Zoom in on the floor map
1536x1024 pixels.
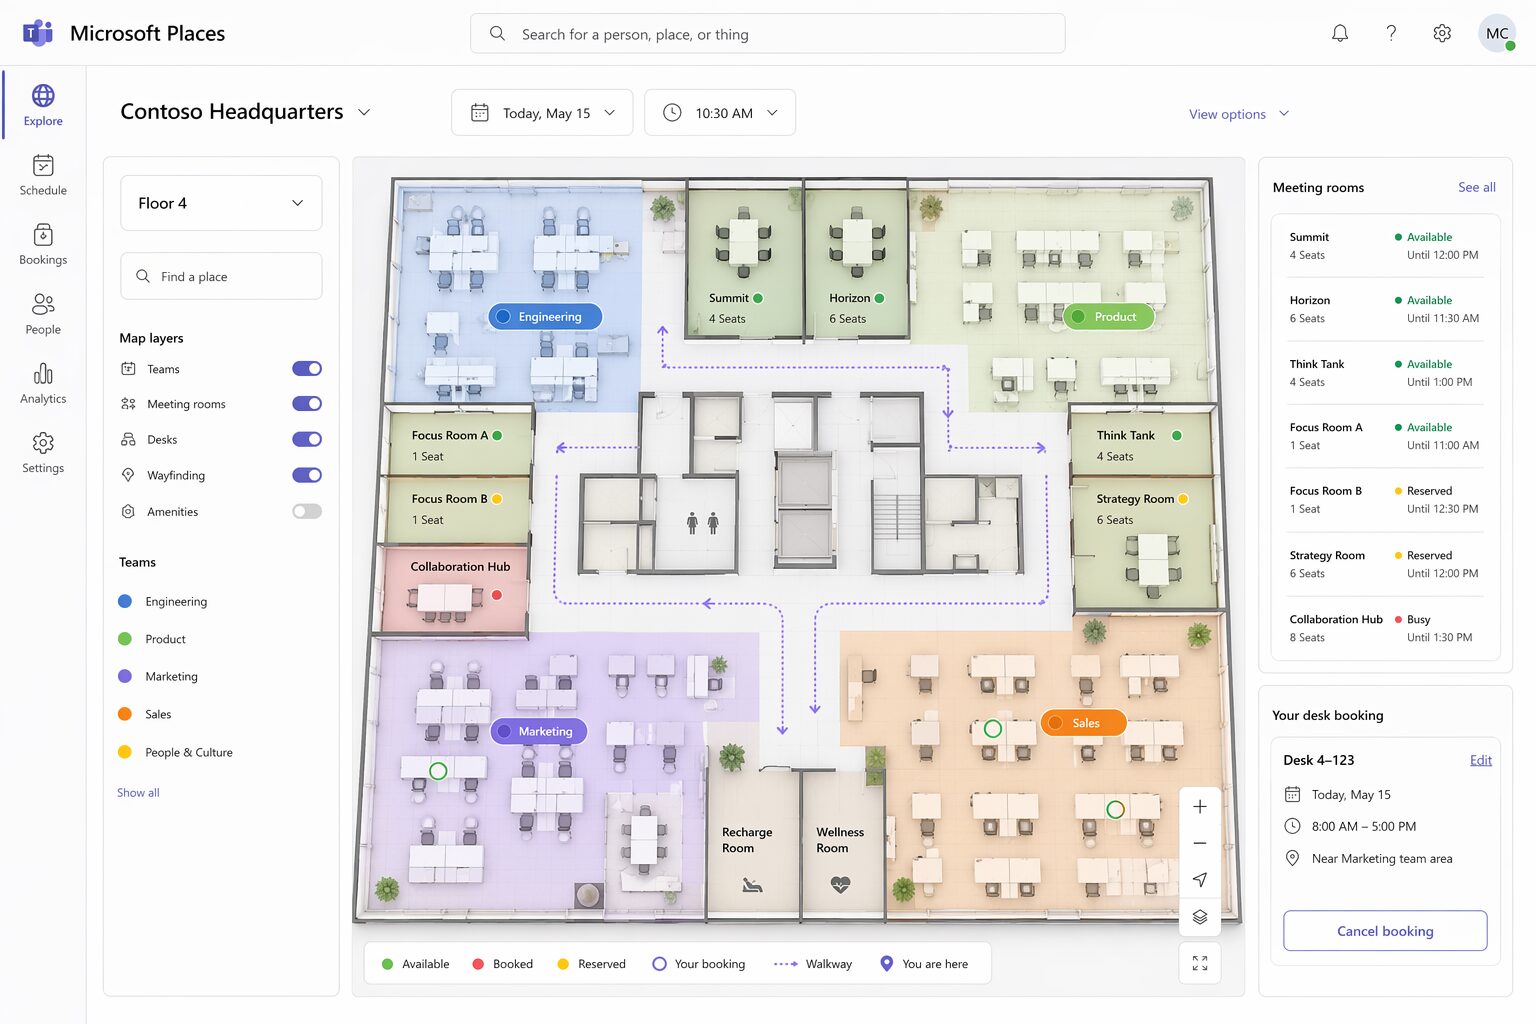(1200, 807)
